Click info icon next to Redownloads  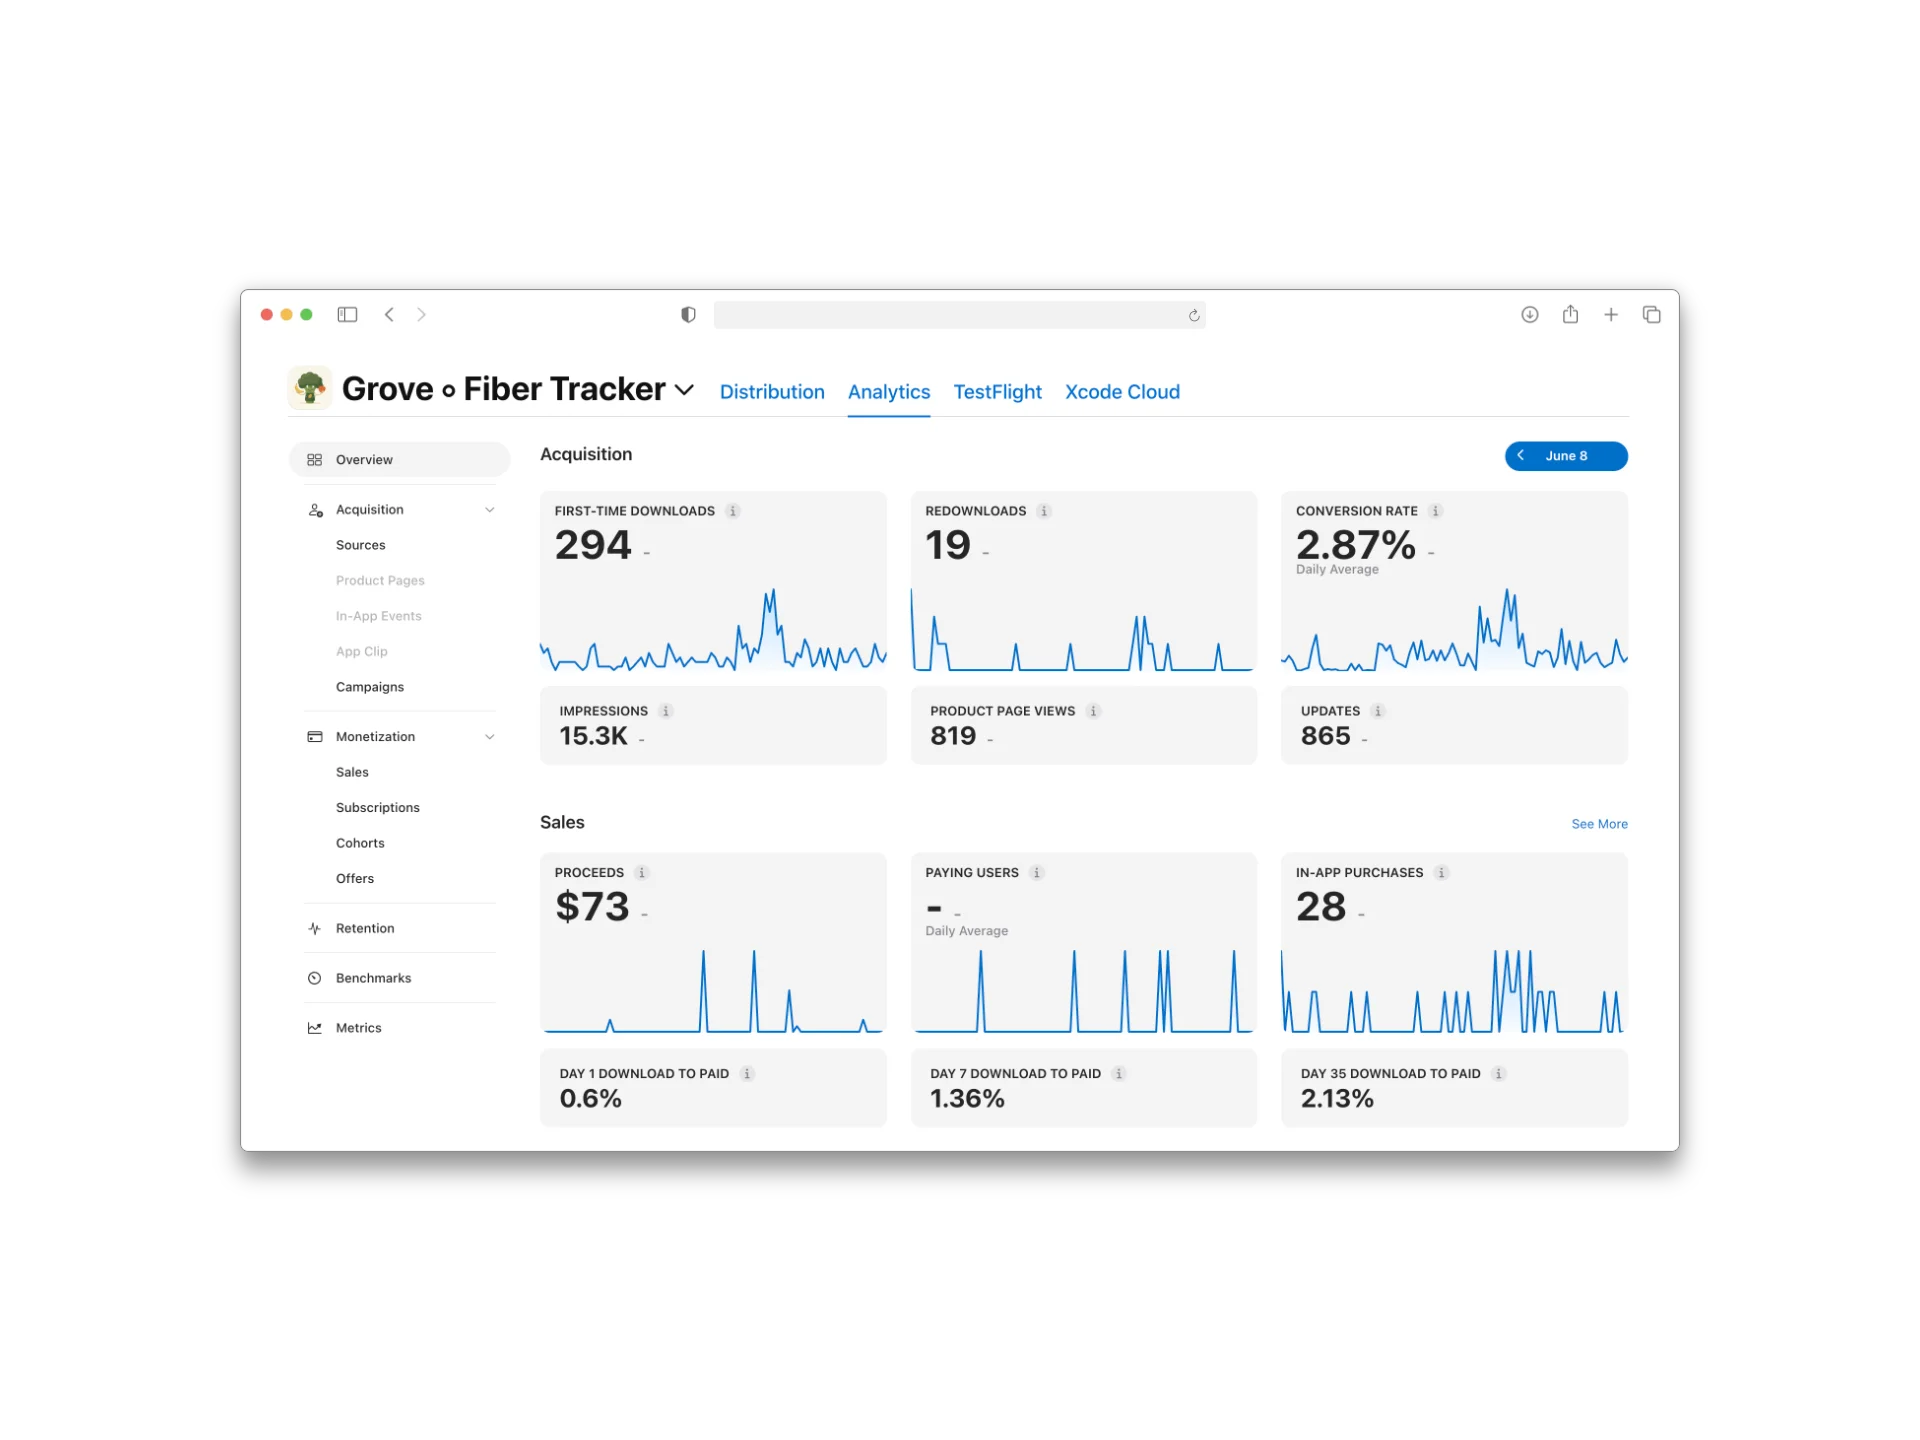pyautogui.click(x=1044, y=511)
